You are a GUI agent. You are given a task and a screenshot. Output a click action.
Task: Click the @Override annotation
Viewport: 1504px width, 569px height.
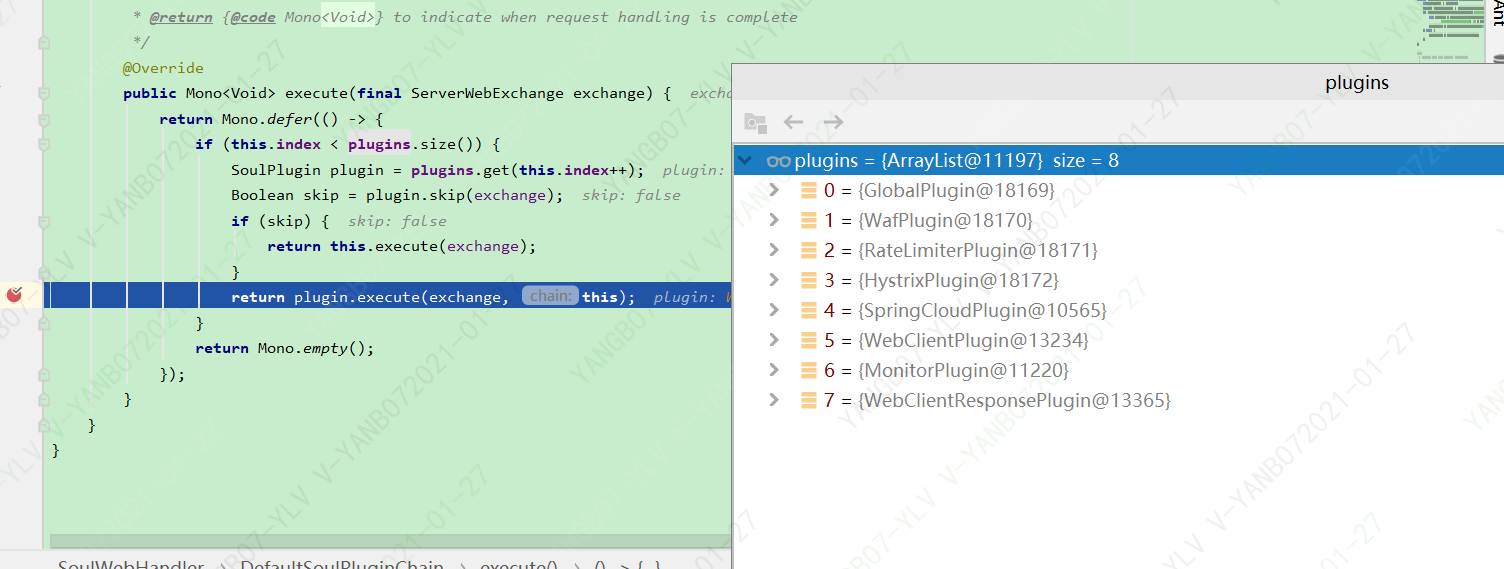click(x=163, y=68)
